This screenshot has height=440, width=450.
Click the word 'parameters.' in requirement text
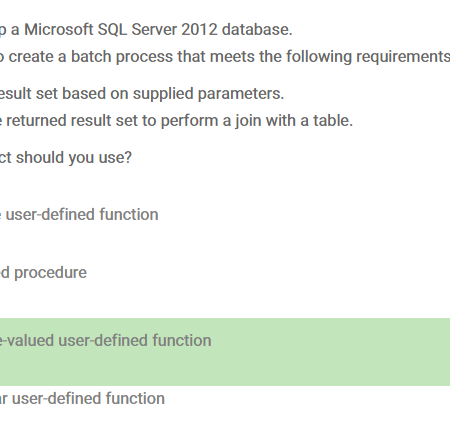pyautogui.click(x=241, y=94)
